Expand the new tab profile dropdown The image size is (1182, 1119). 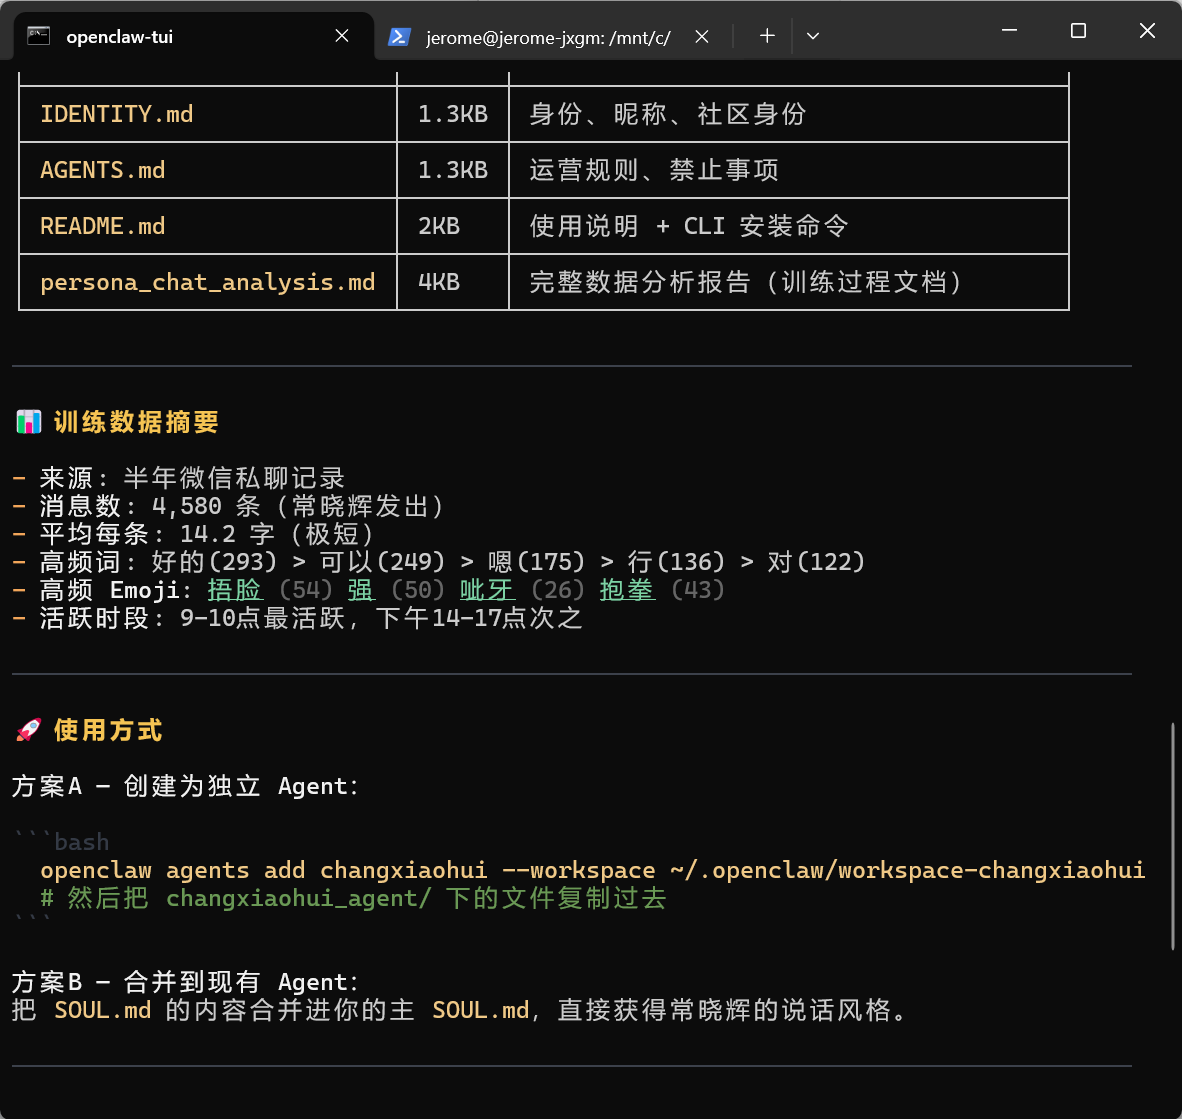(x=813, y=36)
